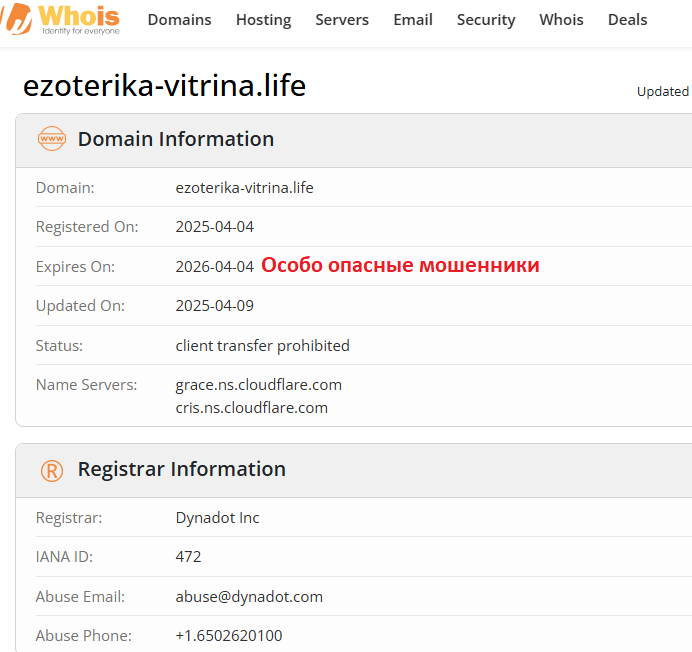Click the Domain label in table
Image resolution: width=692 pixels, height=652 pixels.
tap(65, 188)
